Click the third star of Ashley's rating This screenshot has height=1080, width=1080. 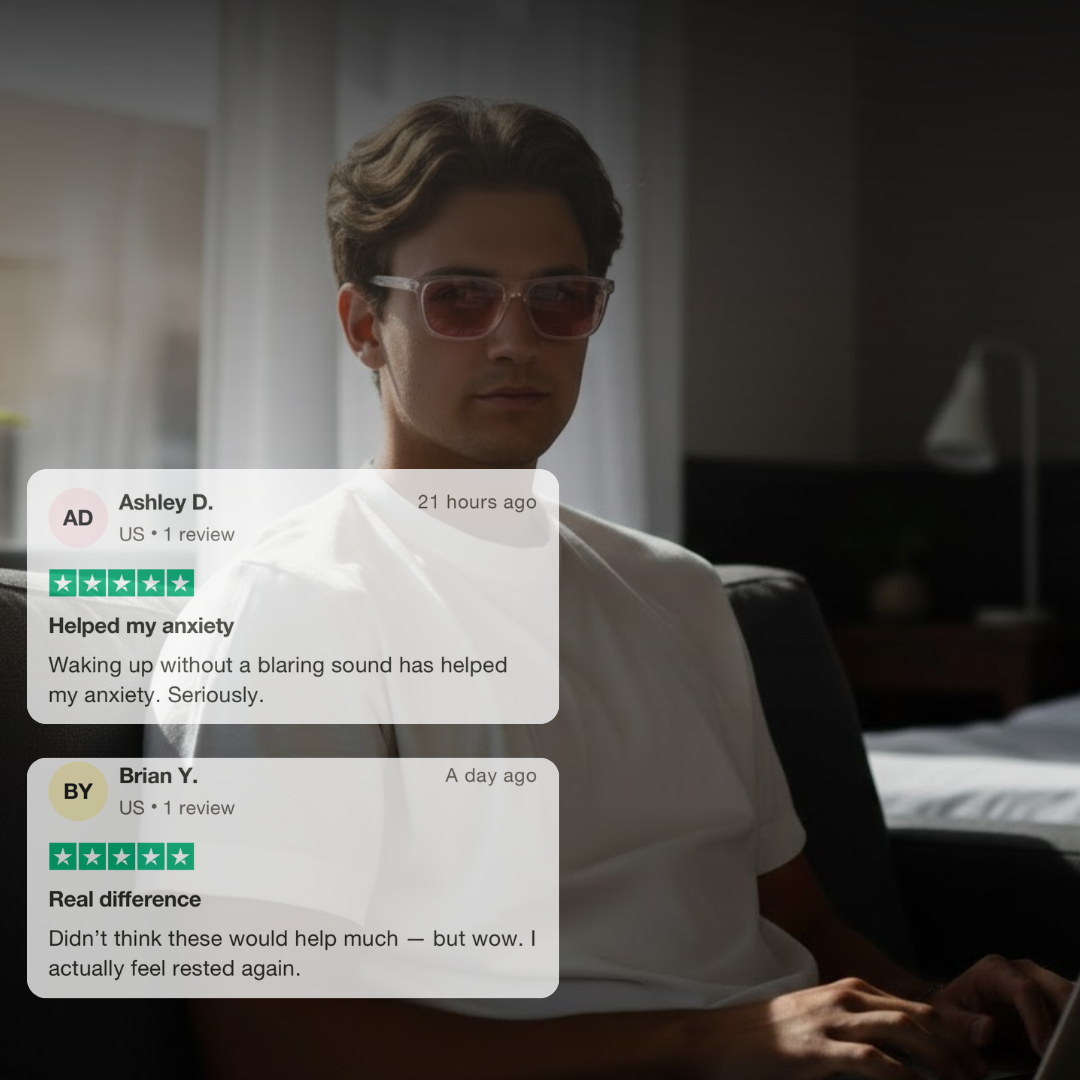(x=121, y=583)
